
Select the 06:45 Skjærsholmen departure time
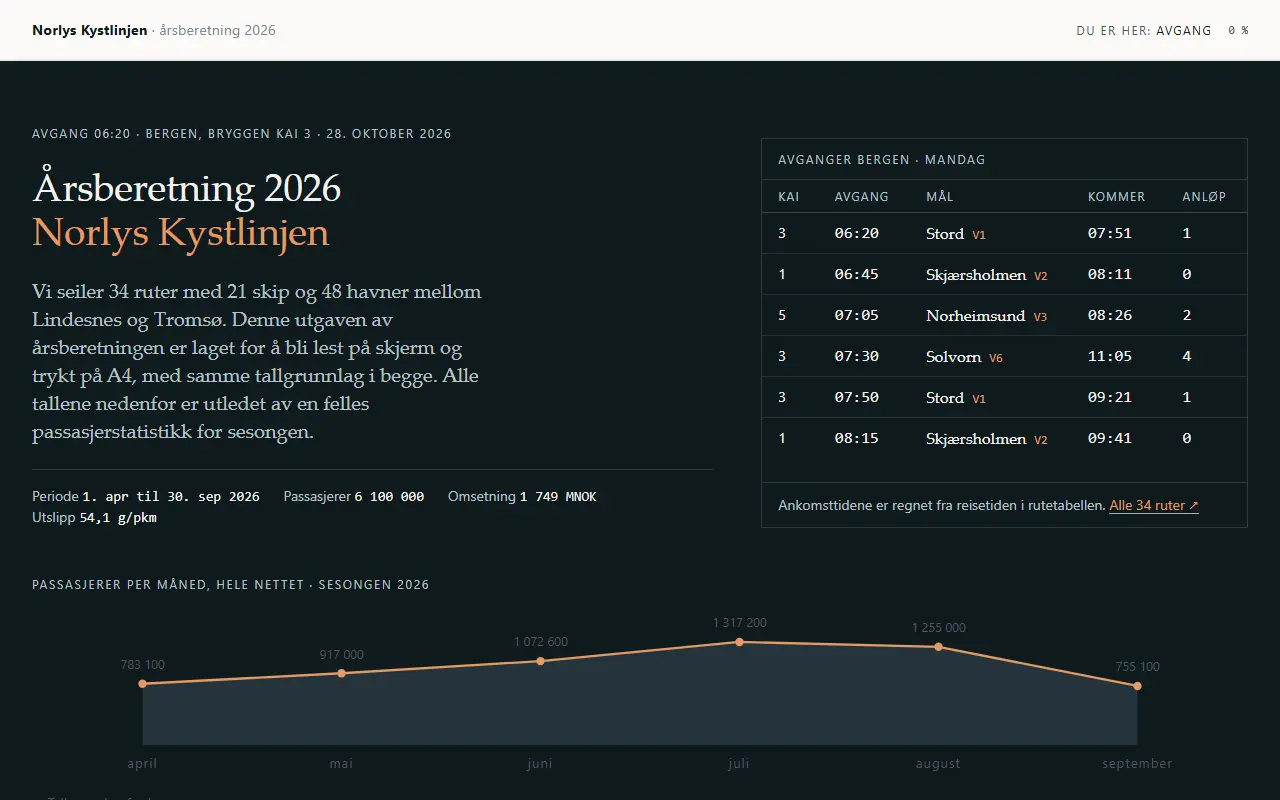(x=857, y=274)
